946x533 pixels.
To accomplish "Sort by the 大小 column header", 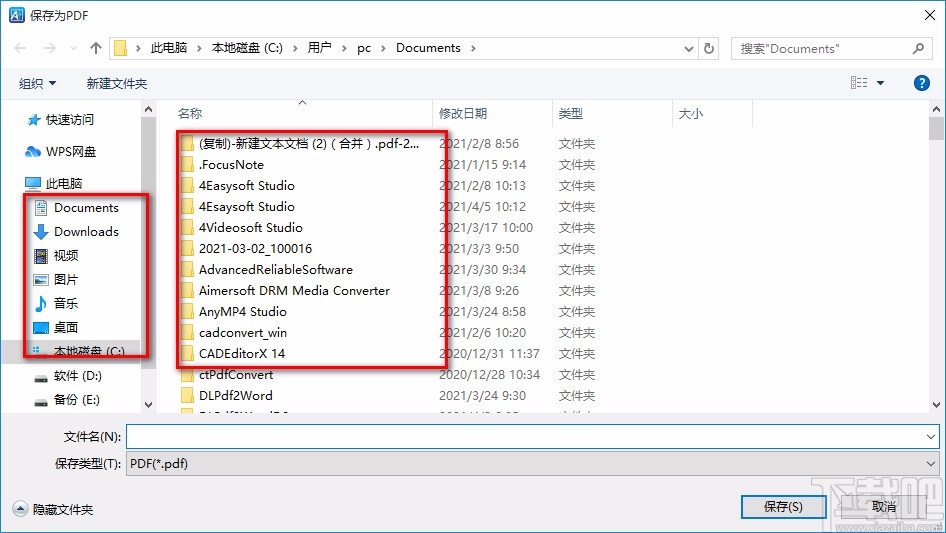I will 691,113.
